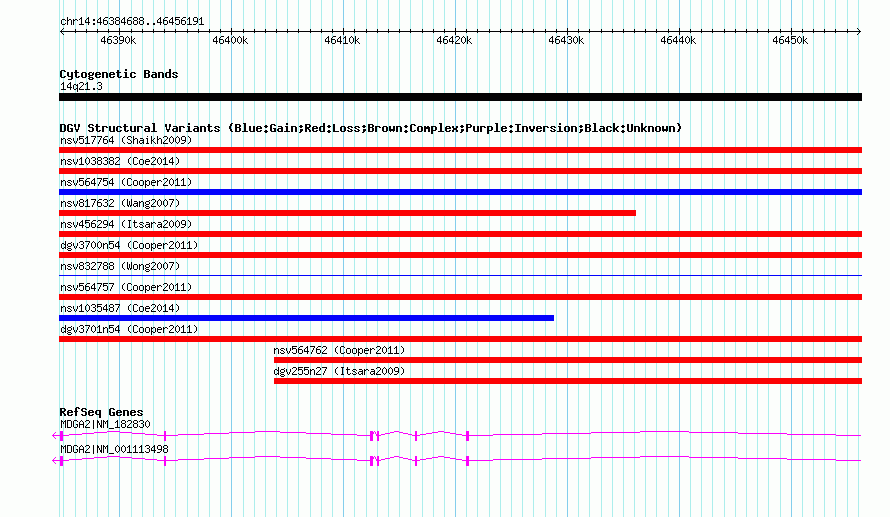Click the red bar under dgv3700n54
The height and width of the screenshot is (517, 890).
pyautogui.click(x=460, y=255)
